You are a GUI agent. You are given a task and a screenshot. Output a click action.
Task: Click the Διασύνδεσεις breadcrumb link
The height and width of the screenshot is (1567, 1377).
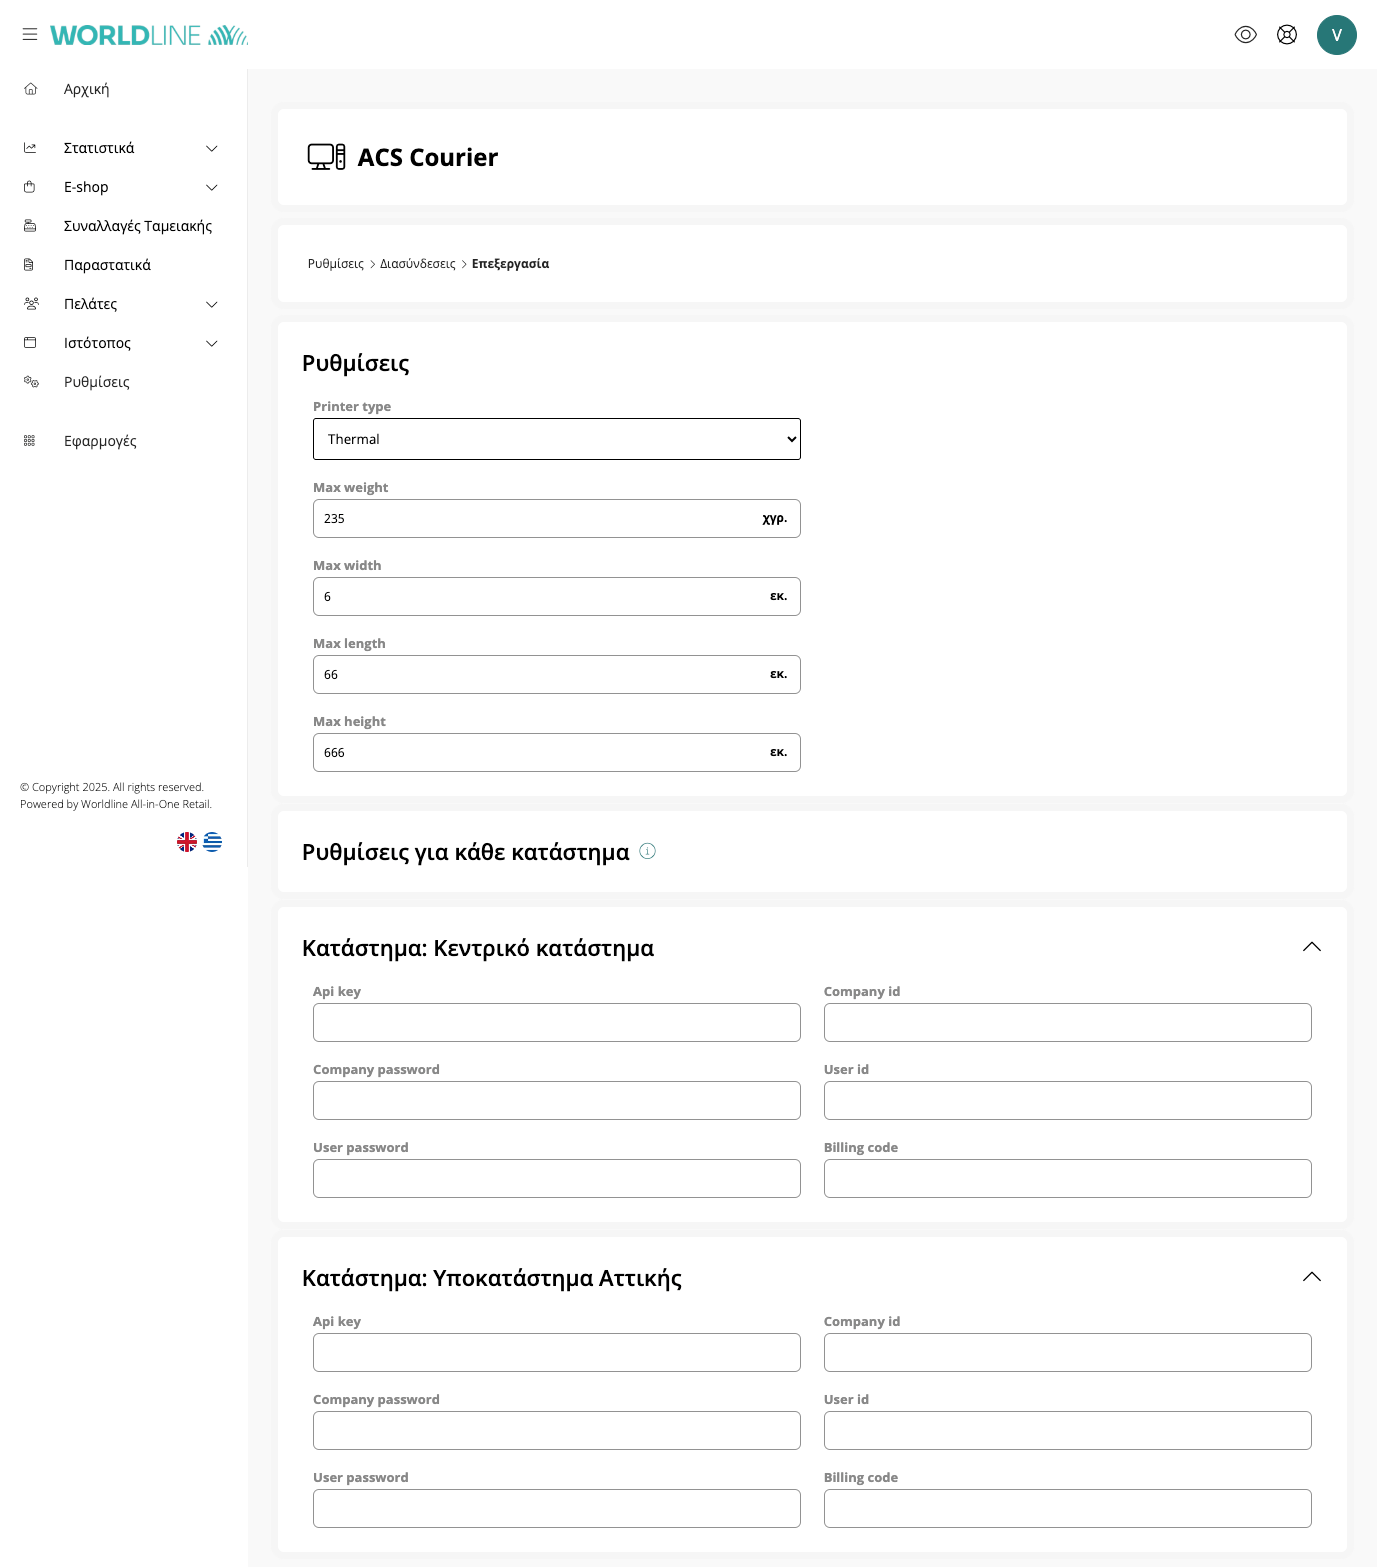[x=417, y=264]
